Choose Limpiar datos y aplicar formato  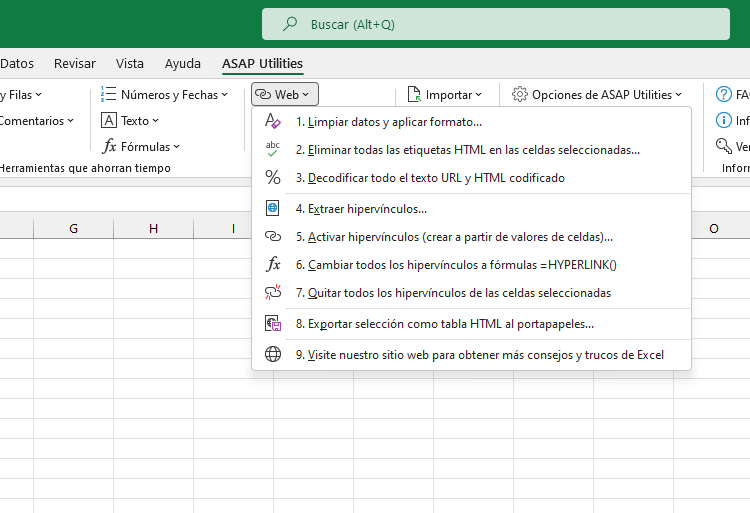(471, 121)
